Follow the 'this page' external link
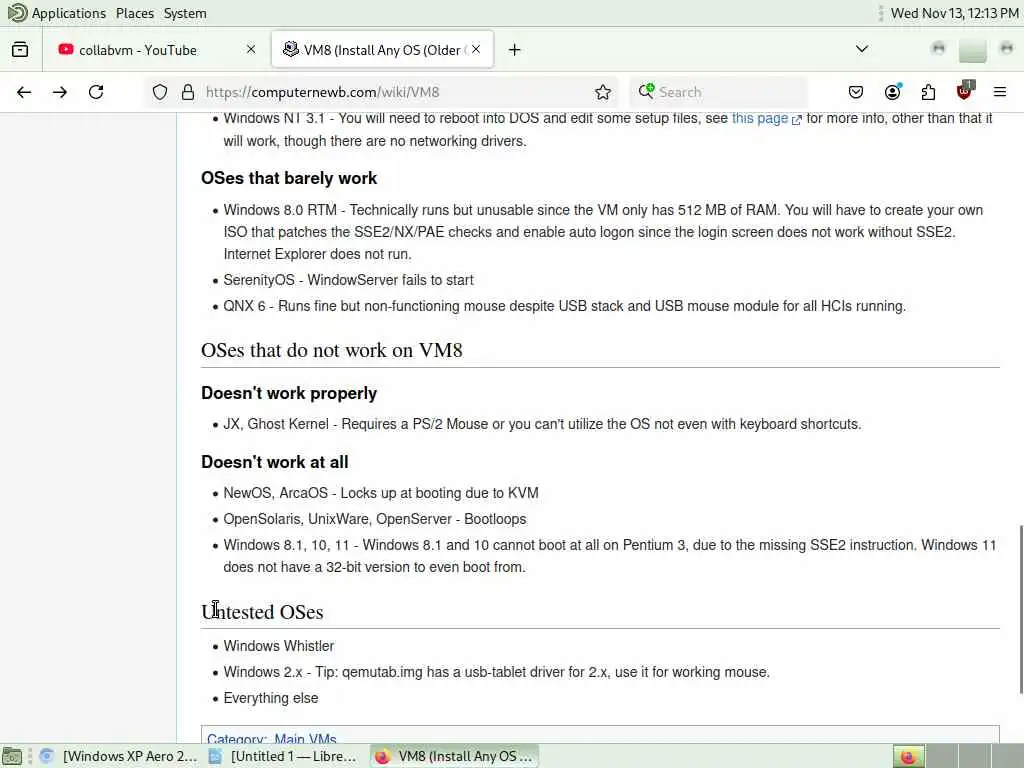The width and height of the screenshot is (1024, 768). coord(766,118)
